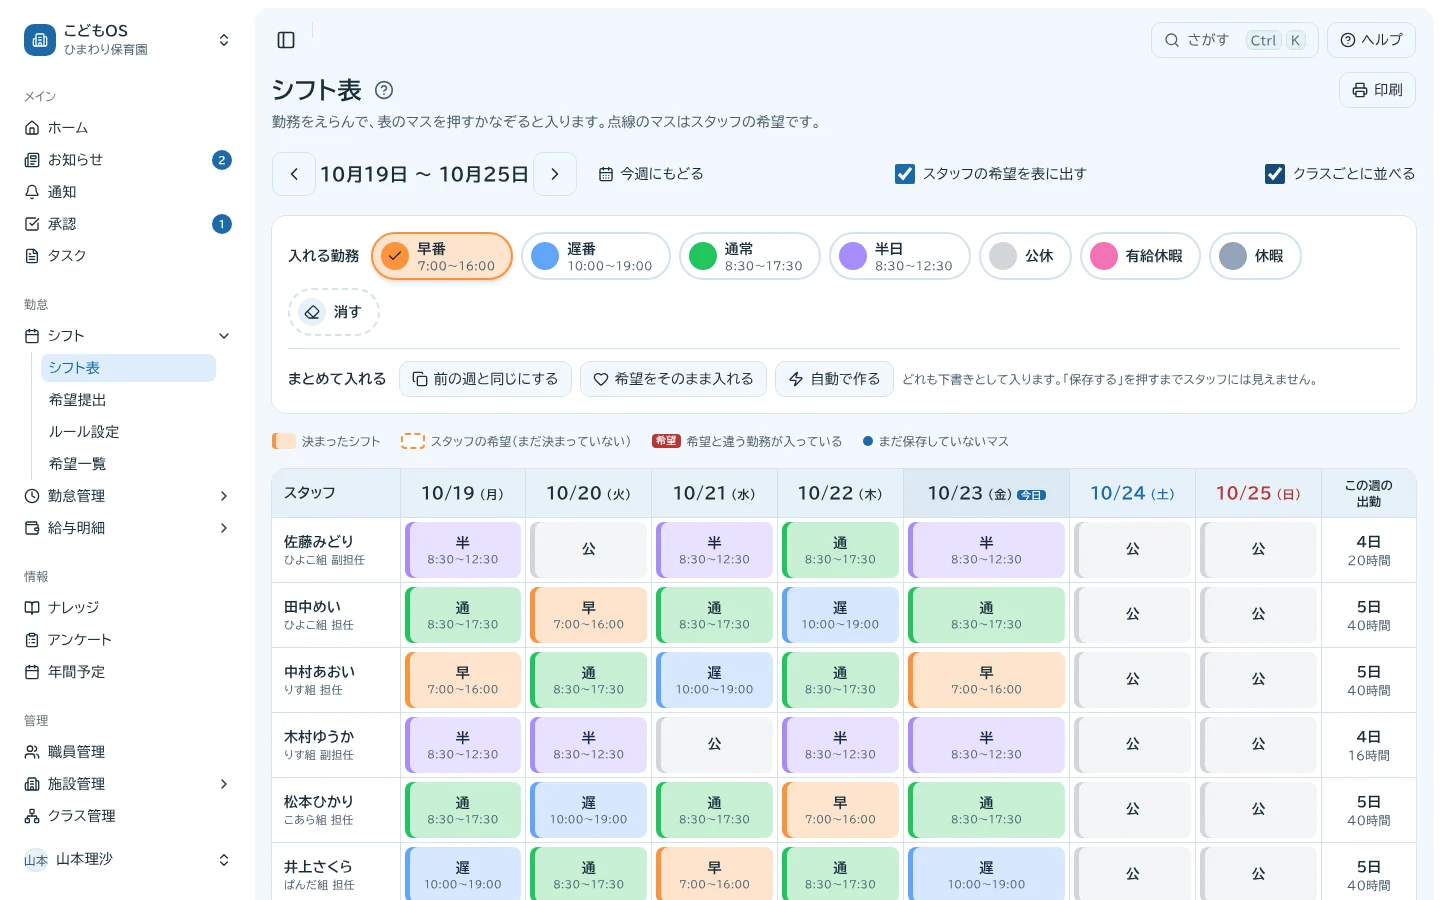Click the 印刷 print button
The width and height of the screenshot is (1440, 900).
(1377, 90)
